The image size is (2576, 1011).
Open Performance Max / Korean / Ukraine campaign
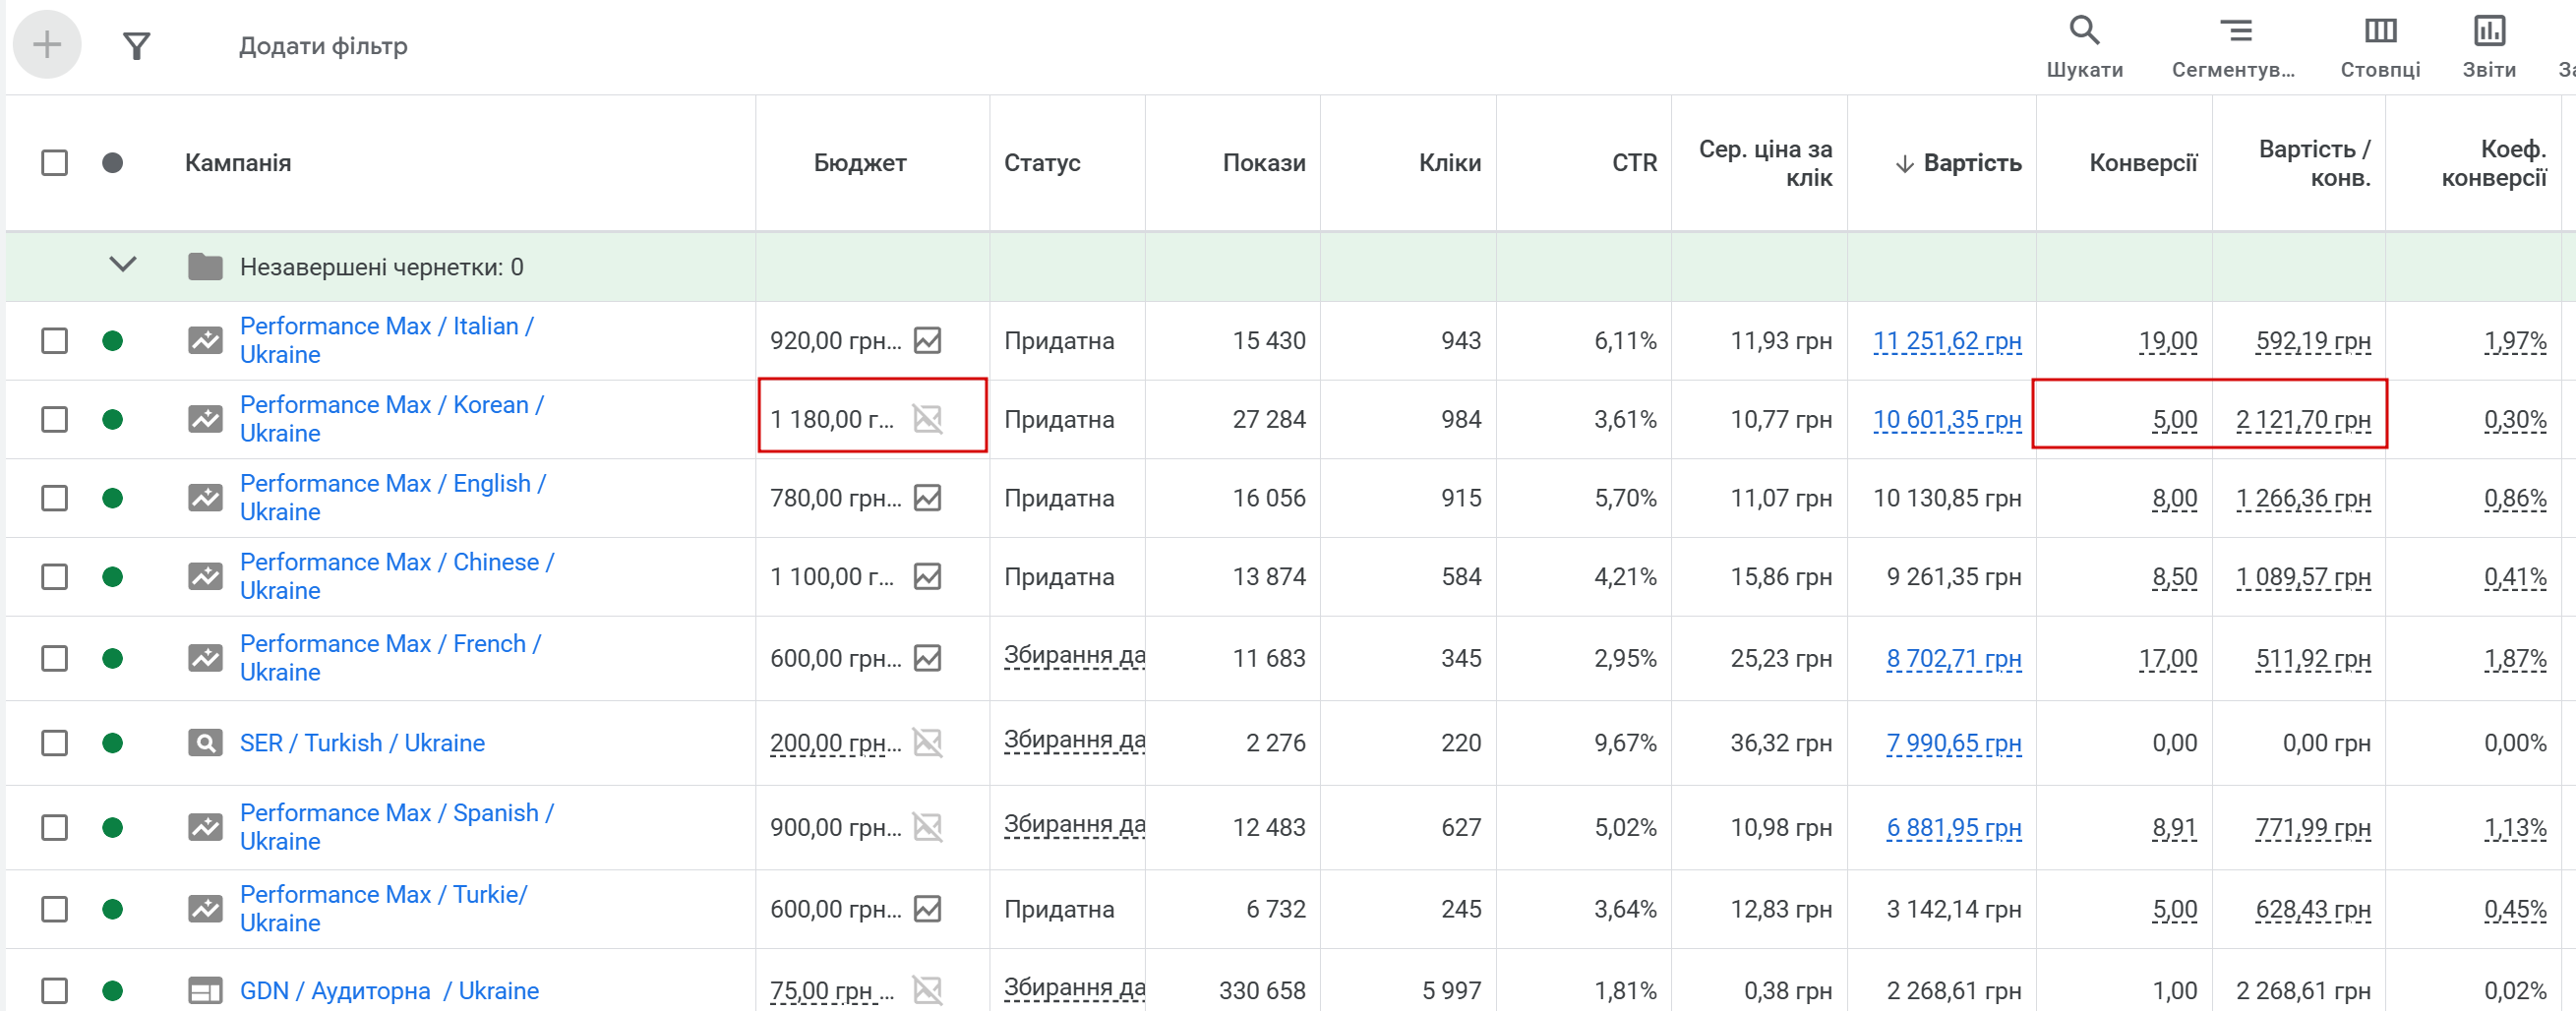(391, 419)
